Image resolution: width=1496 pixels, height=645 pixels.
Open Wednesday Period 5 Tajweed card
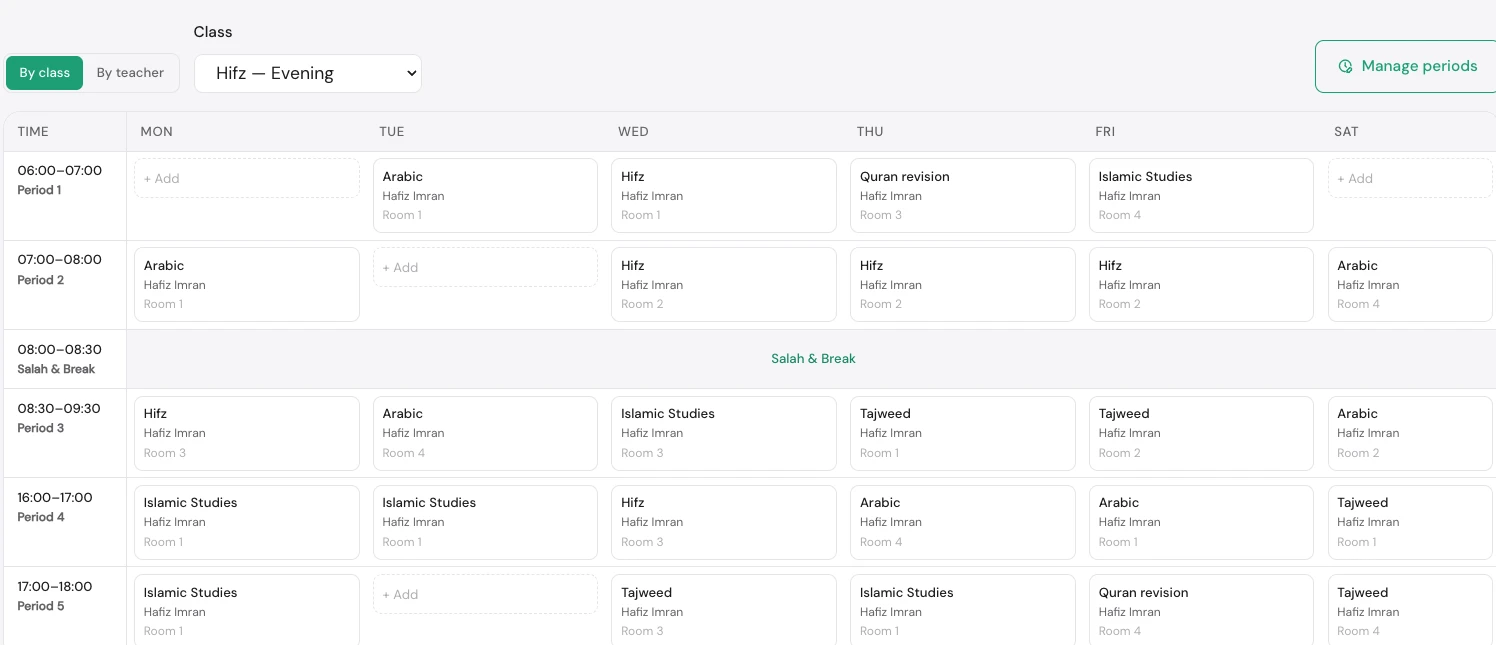click(x=724, y=610)
